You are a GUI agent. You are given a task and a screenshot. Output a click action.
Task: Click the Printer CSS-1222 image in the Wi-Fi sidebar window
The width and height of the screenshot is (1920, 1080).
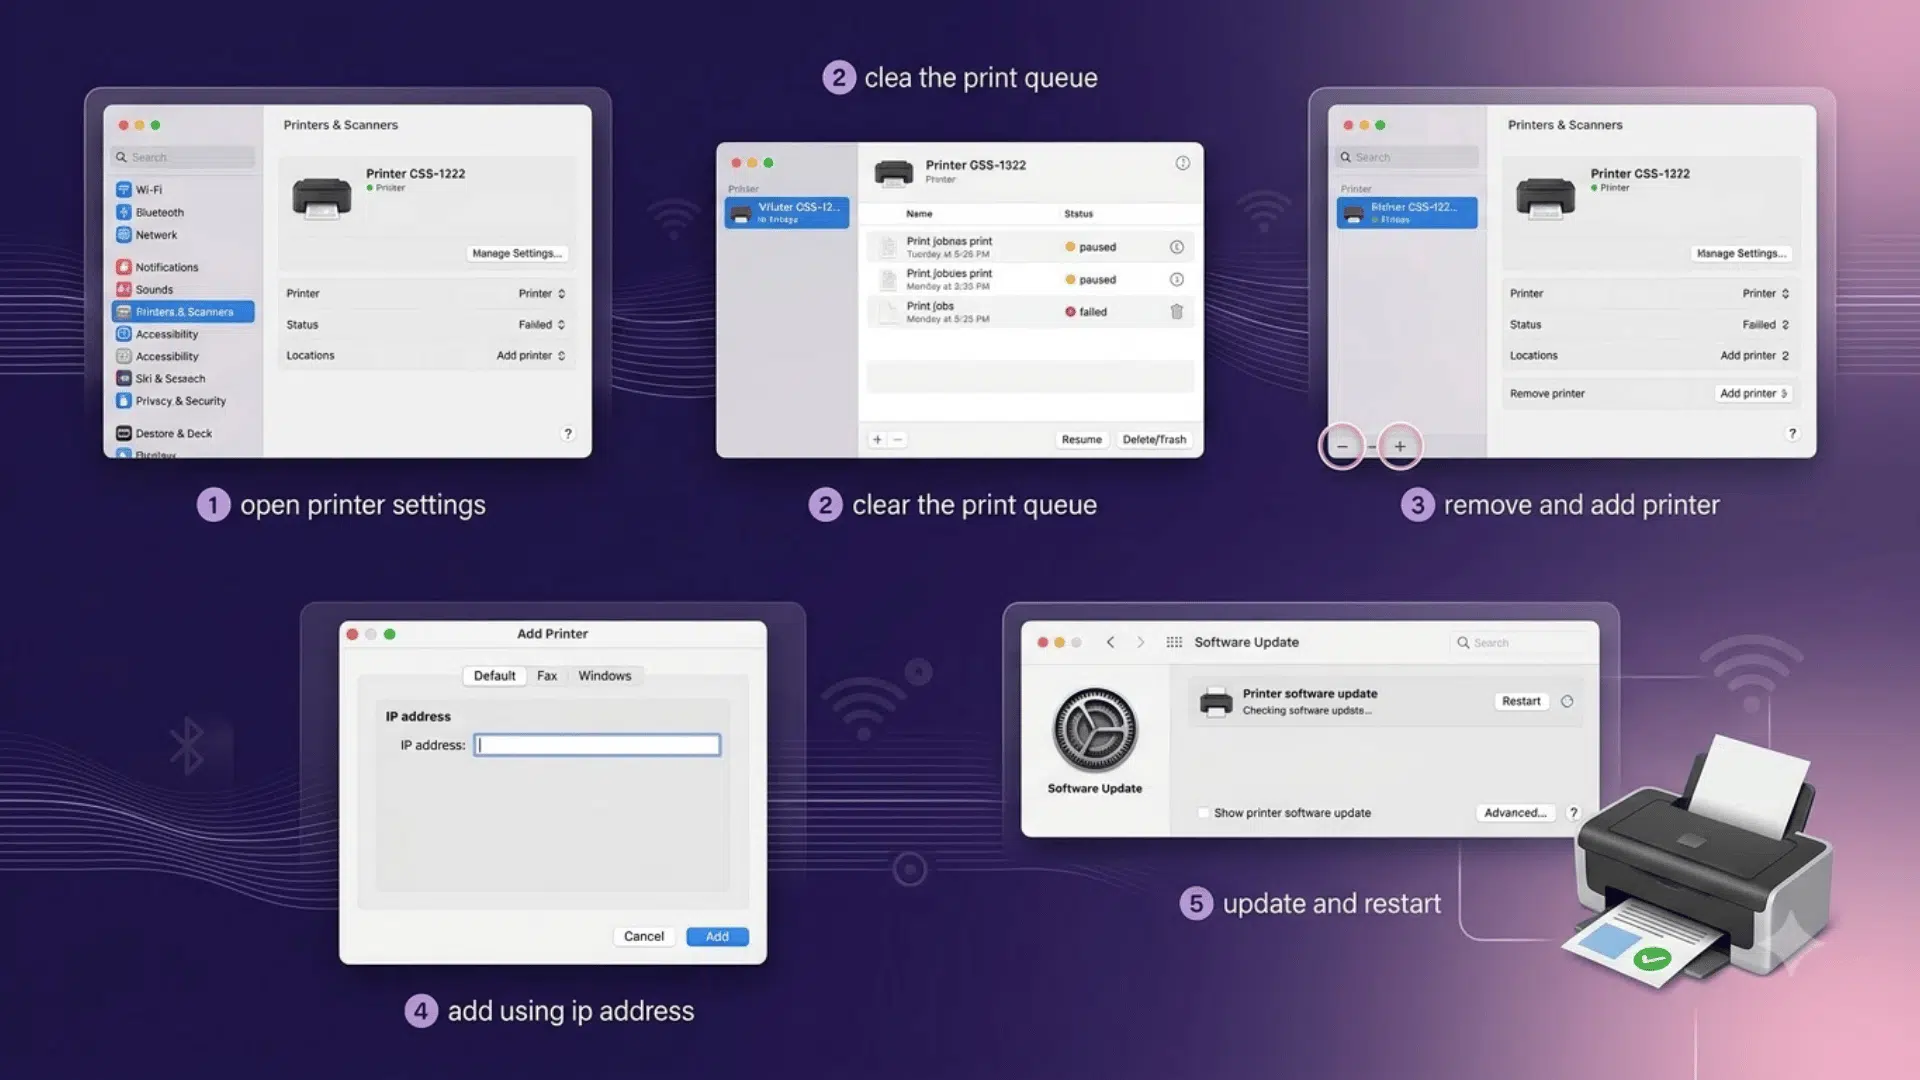(321, 197)
